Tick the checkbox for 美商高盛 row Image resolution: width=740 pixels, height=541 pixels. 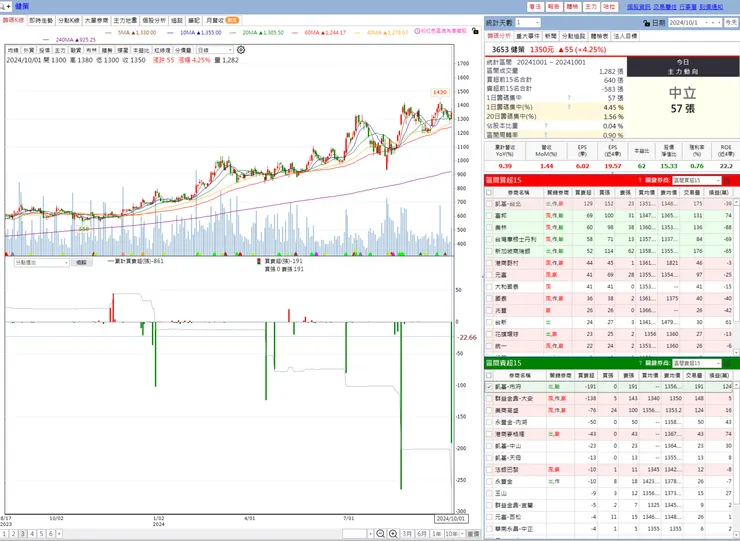(x=489, y=410)
